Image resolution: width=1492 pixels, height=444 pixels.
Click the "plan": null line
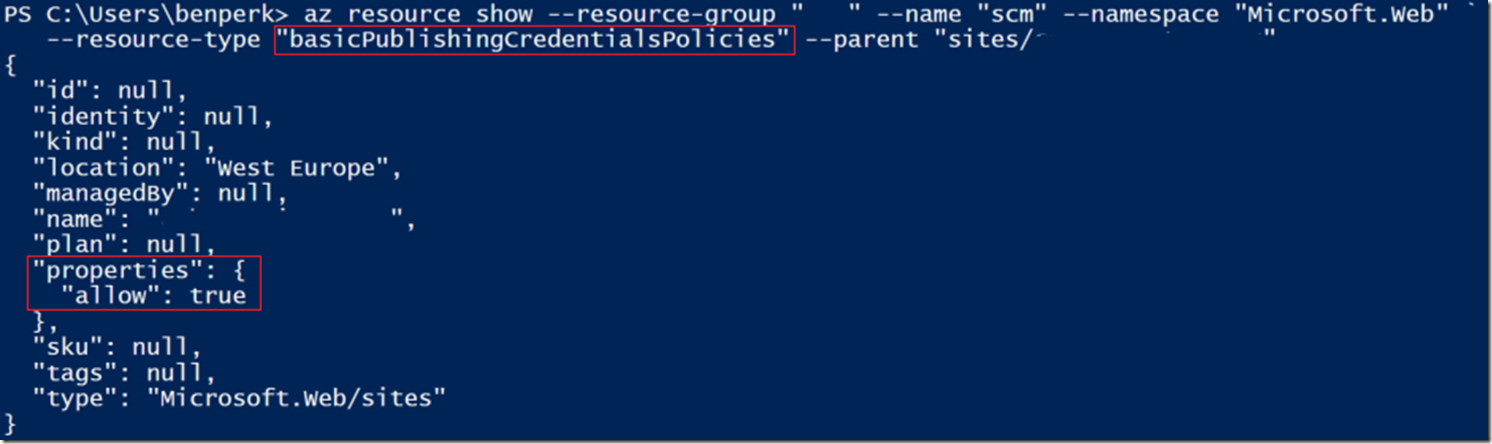click(125, 244)
